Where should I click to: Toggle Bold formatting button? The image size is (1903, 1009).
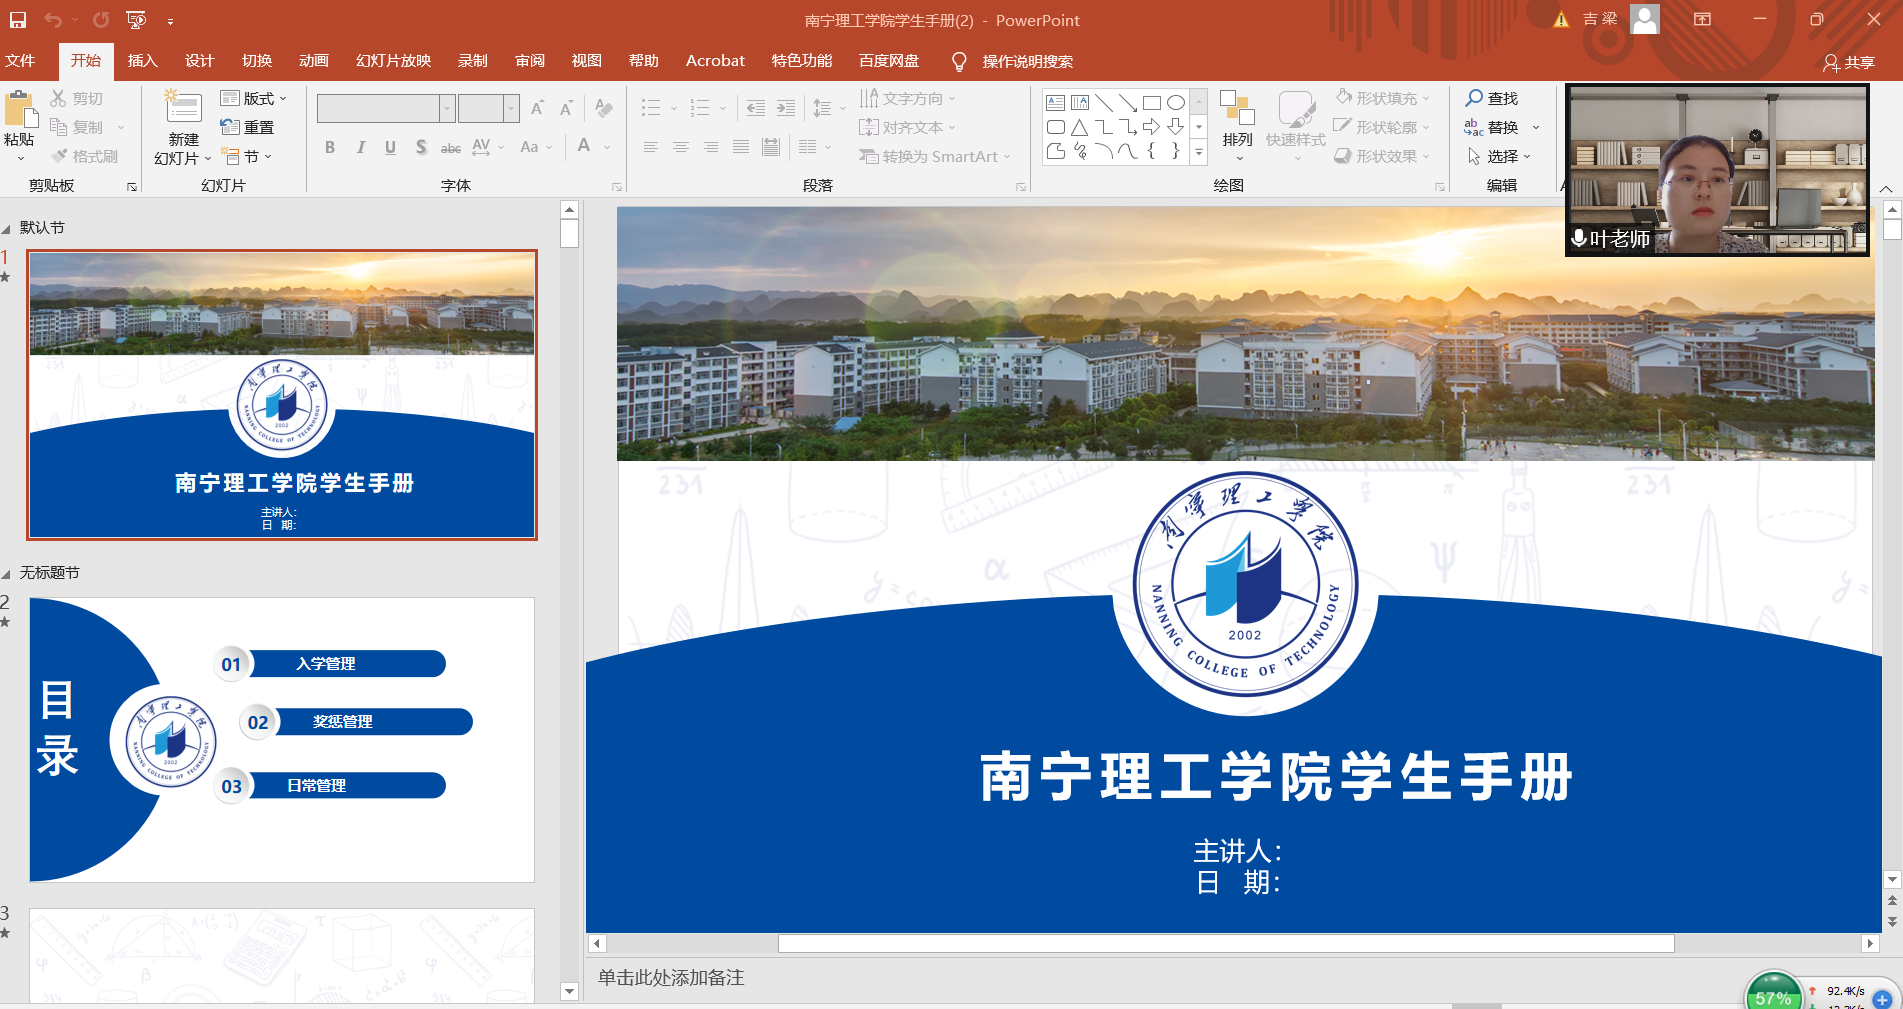tap(330, 147)
